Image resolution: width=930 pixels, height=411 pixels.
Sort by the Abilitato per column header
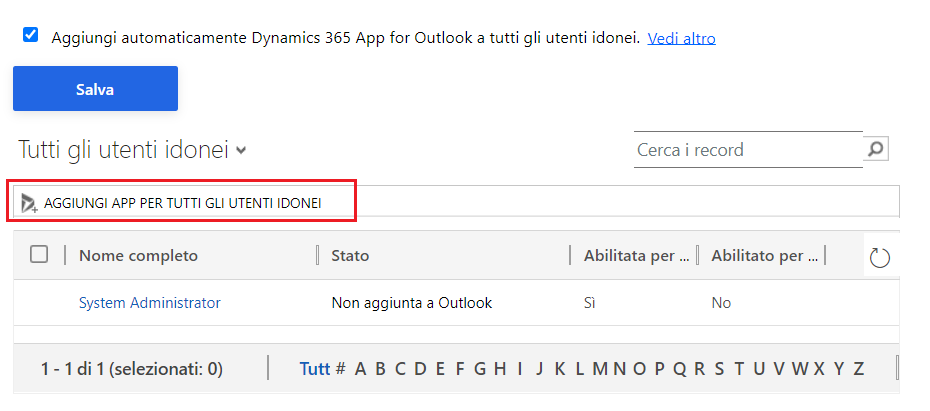[x=765, y=256]
